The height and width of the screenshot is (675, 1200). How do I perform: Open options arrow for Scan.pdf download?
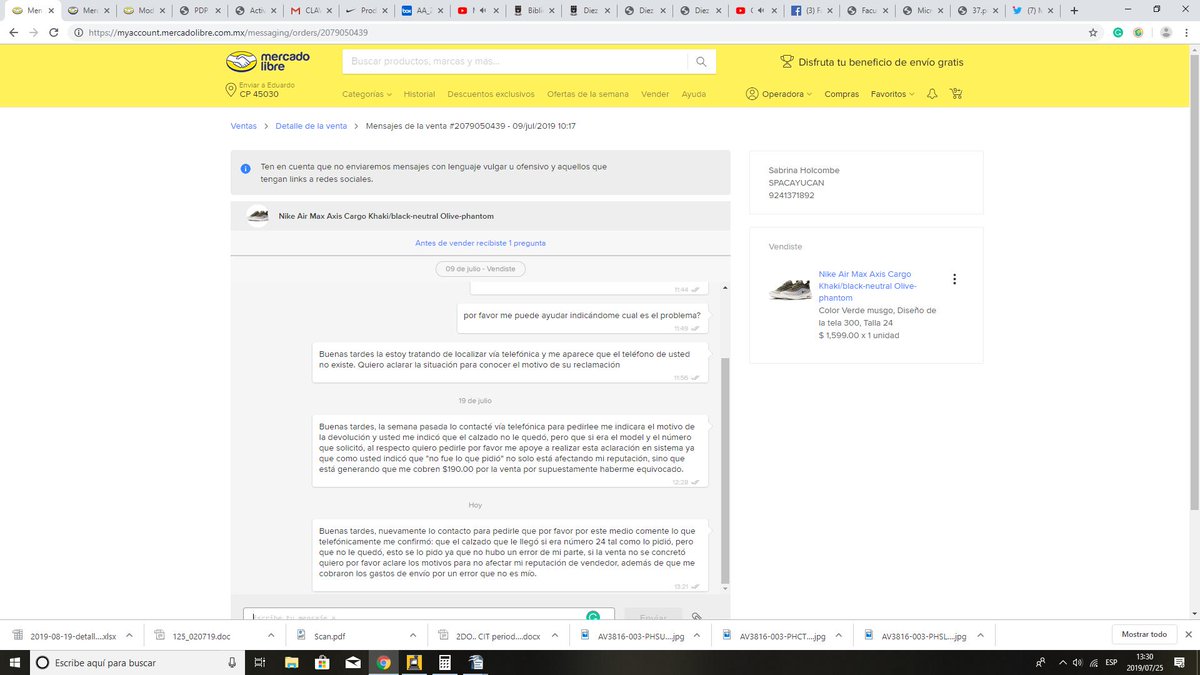point(414,635)
